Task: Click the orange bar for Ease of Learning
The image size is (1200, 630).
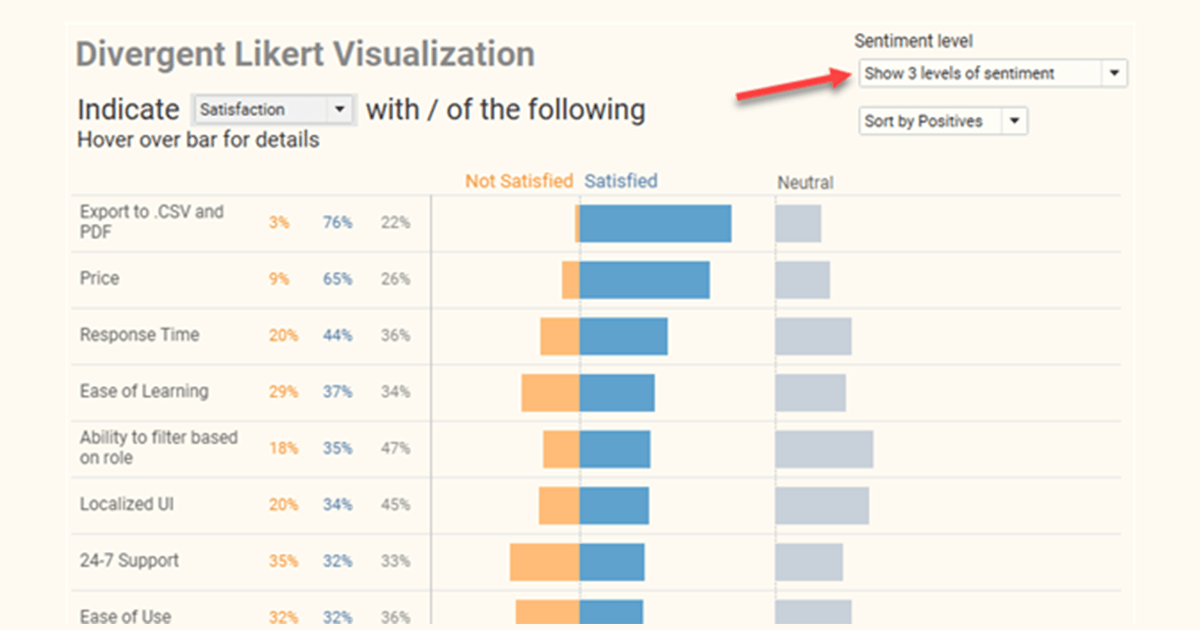Action: [550, 393]
